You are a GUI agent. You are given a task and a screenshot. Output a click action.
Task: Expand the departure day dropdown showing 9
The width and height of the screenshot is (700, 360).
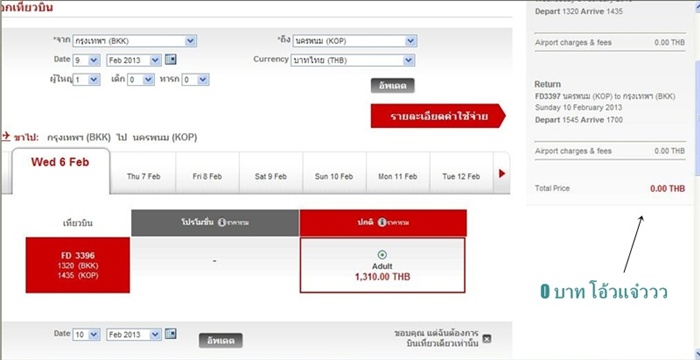click(87, 60)
